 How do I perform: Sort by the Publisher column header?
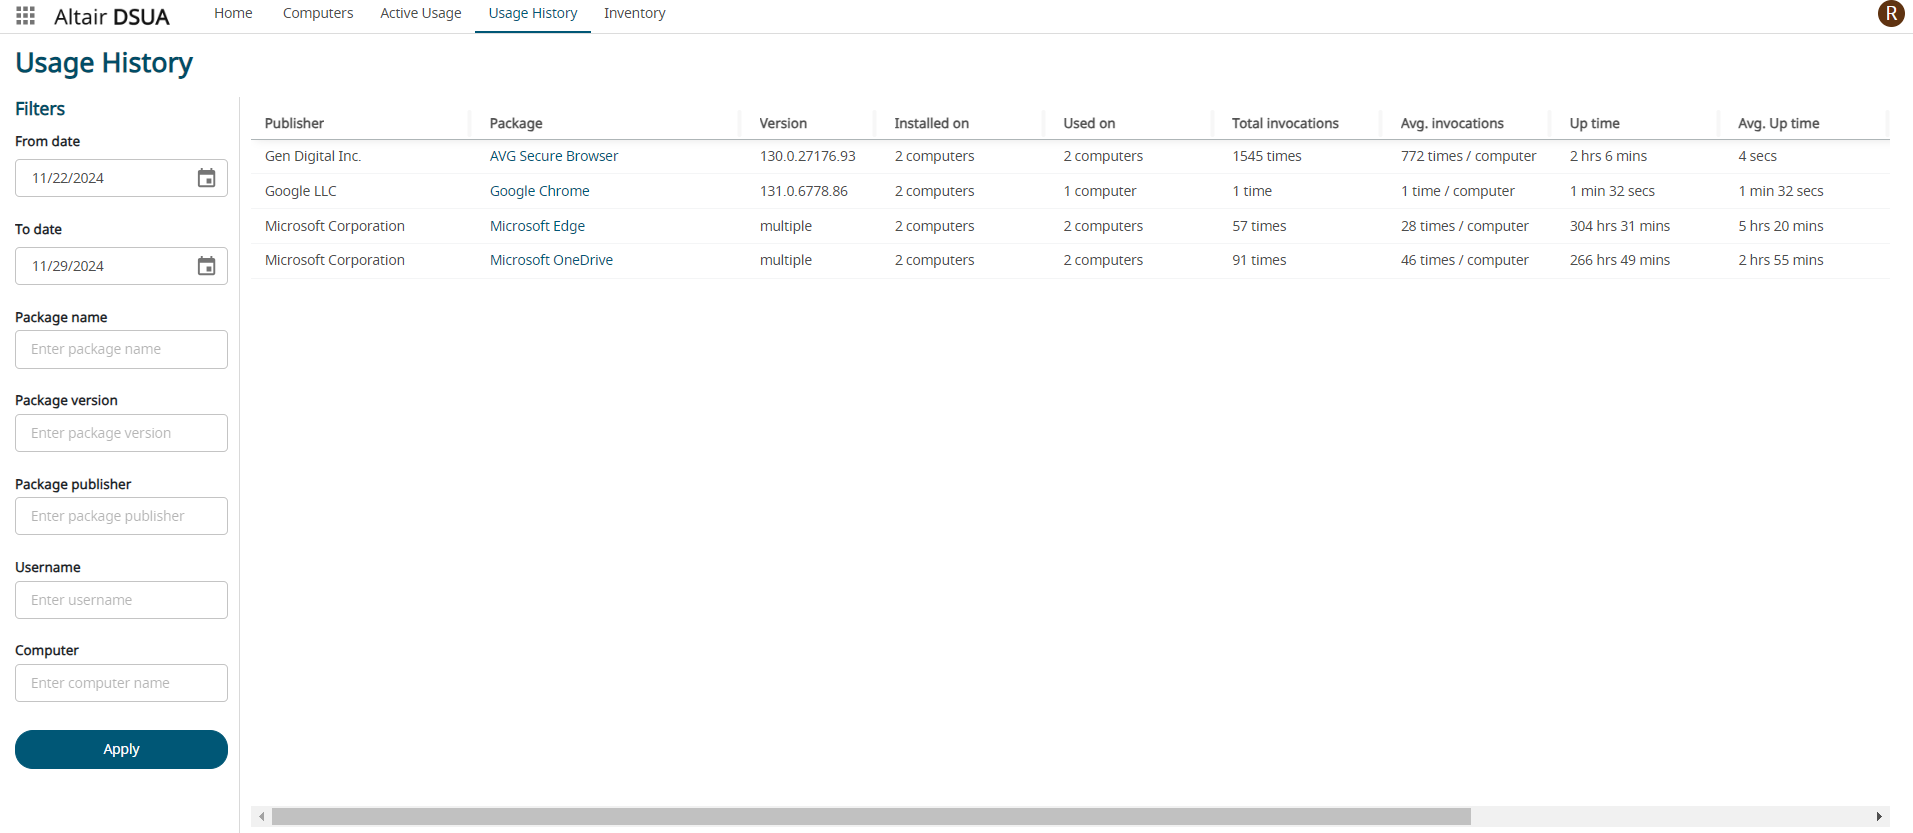(x=295, y=124)
